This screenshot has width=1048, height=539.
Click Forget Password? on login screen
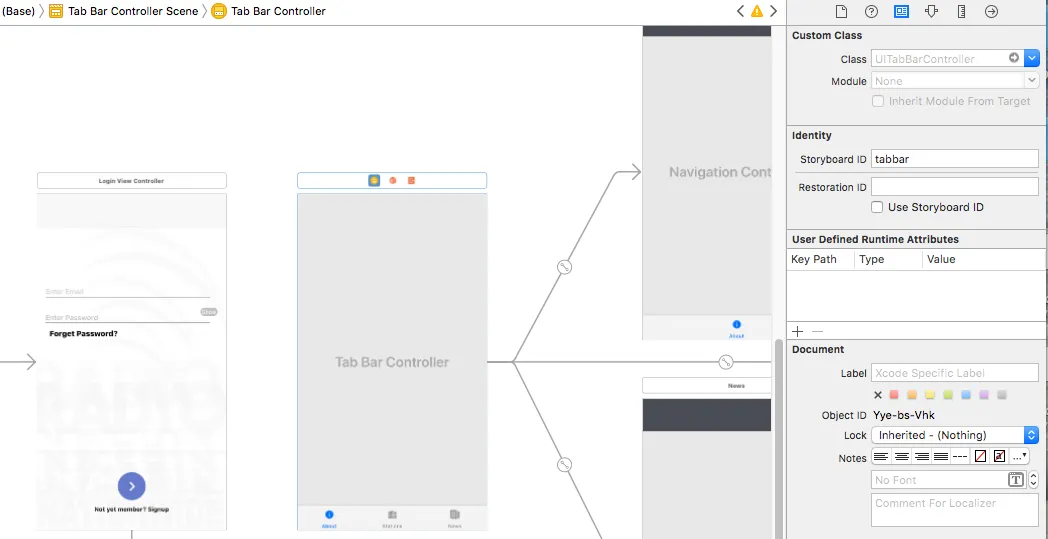pyautogui.click(x=84, y=334)
